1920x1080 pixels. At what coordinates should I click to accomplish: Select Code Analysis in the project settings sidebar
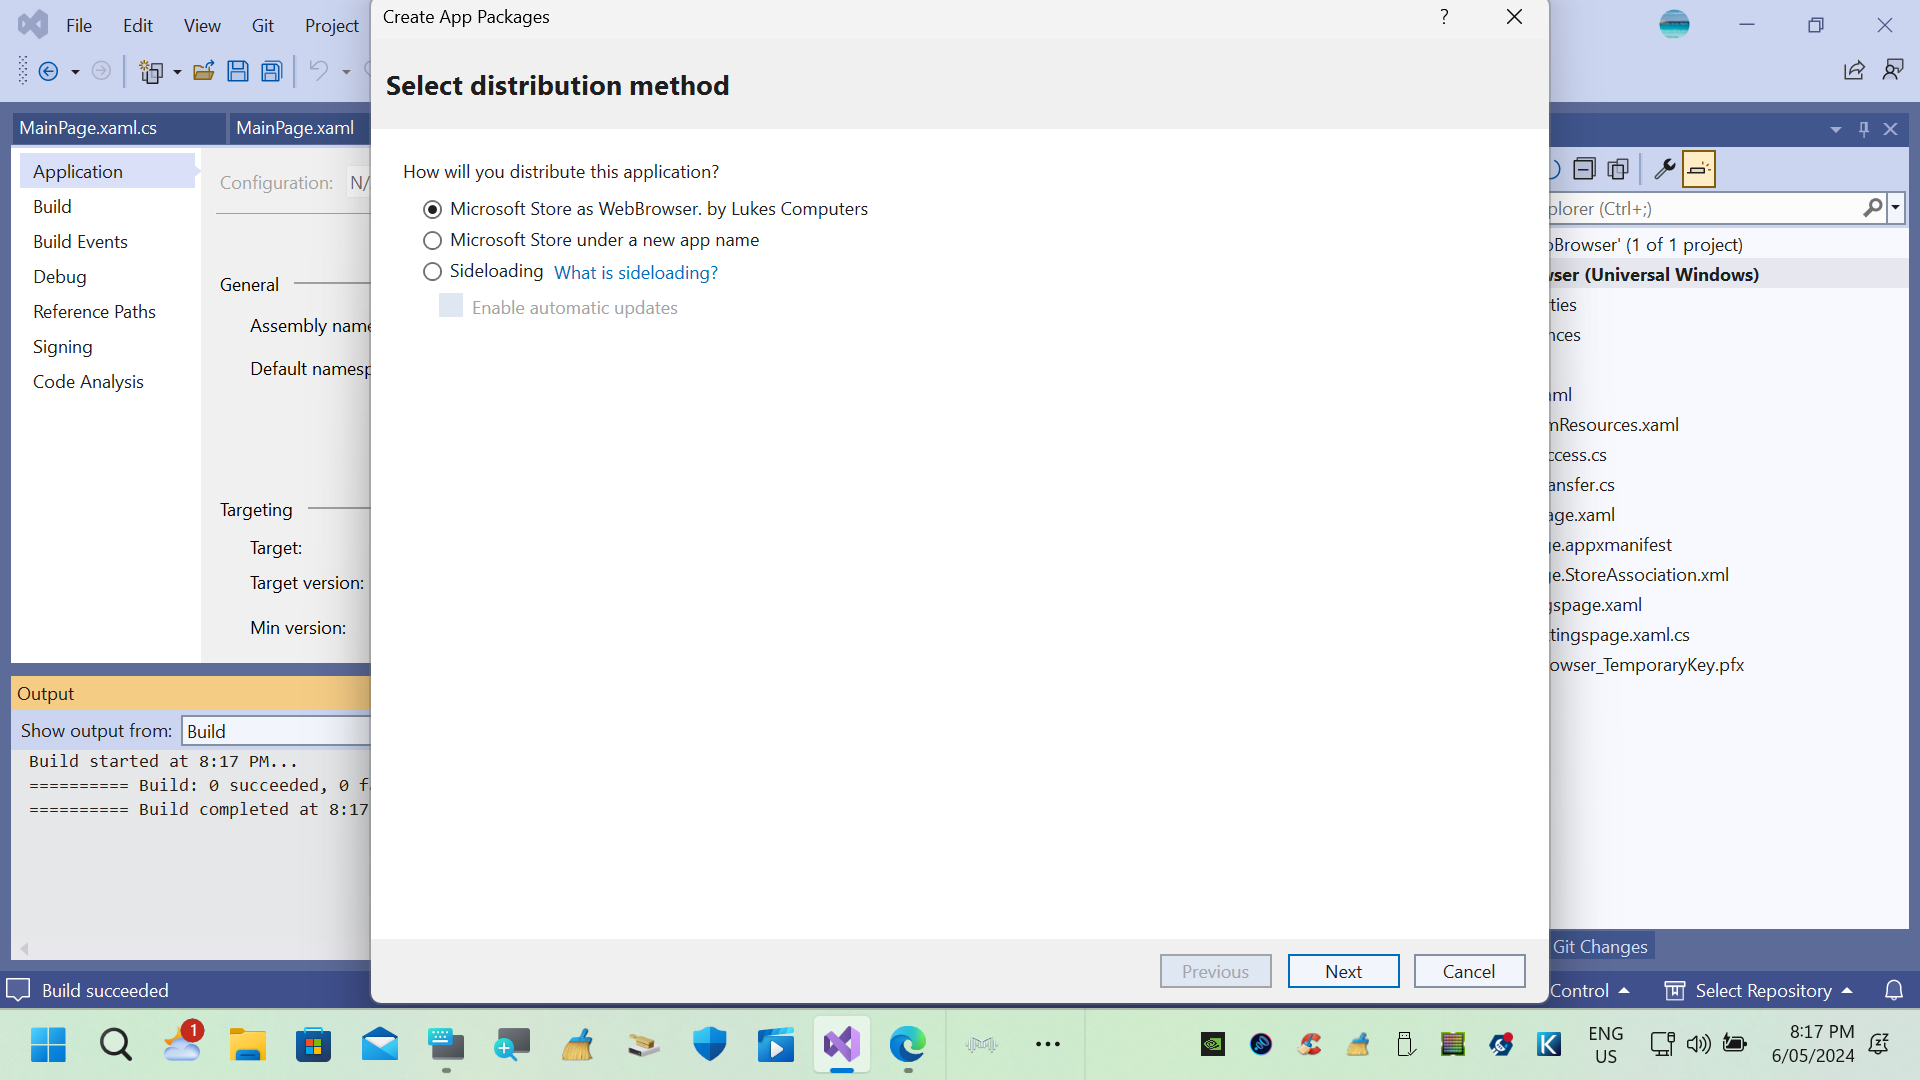88,381
